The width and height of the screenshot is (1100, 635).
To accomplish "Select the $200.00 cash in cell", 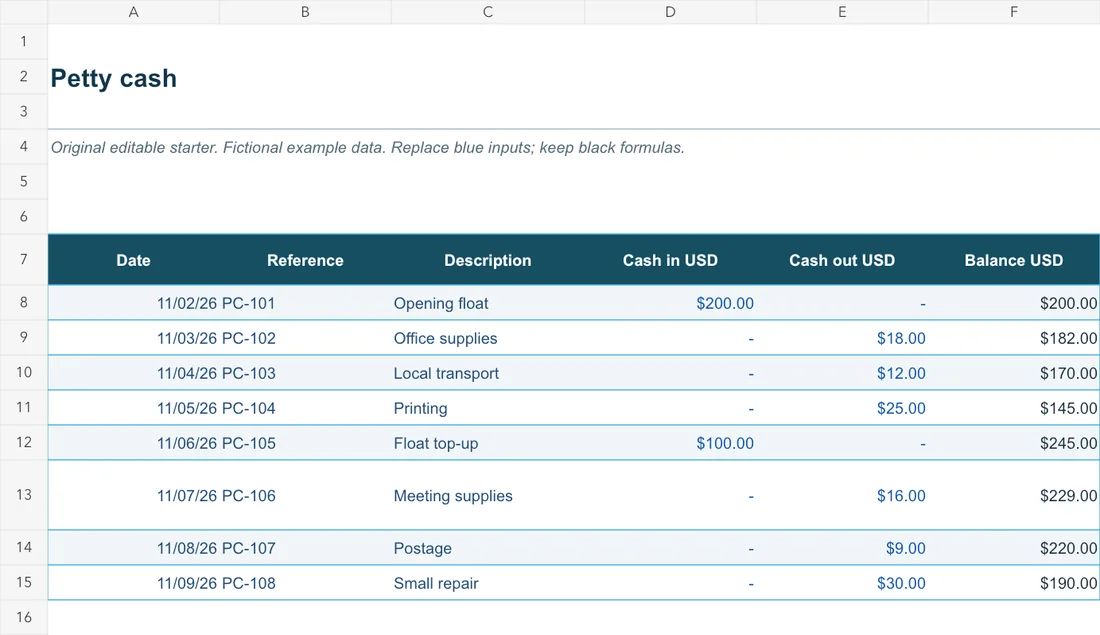I will (x=670, y=303).
